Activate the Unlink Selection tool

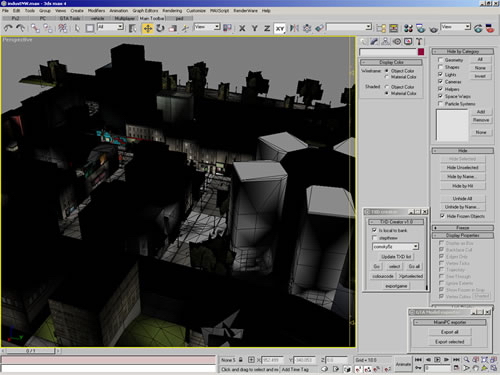click(x=48, y=28)
